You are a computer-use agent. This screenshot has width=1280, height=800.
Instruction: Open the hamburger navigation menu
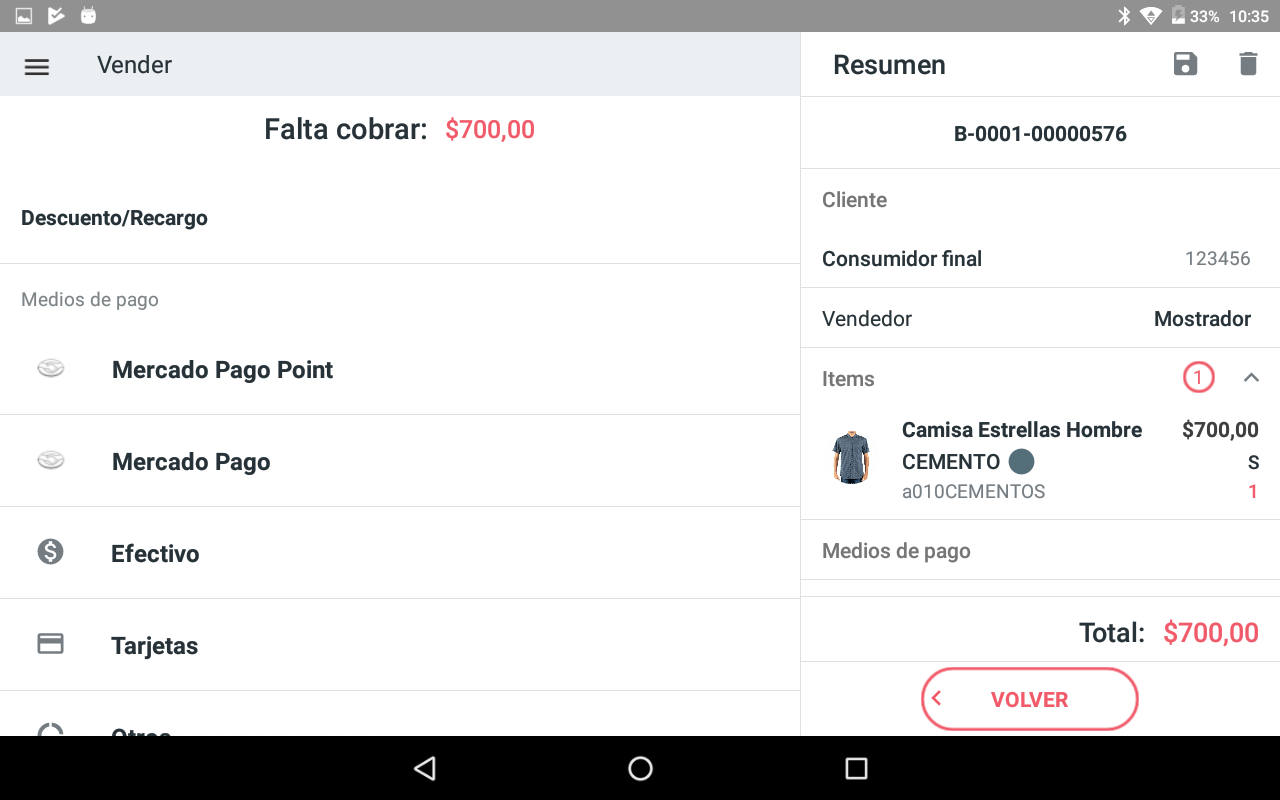(37, 67)
